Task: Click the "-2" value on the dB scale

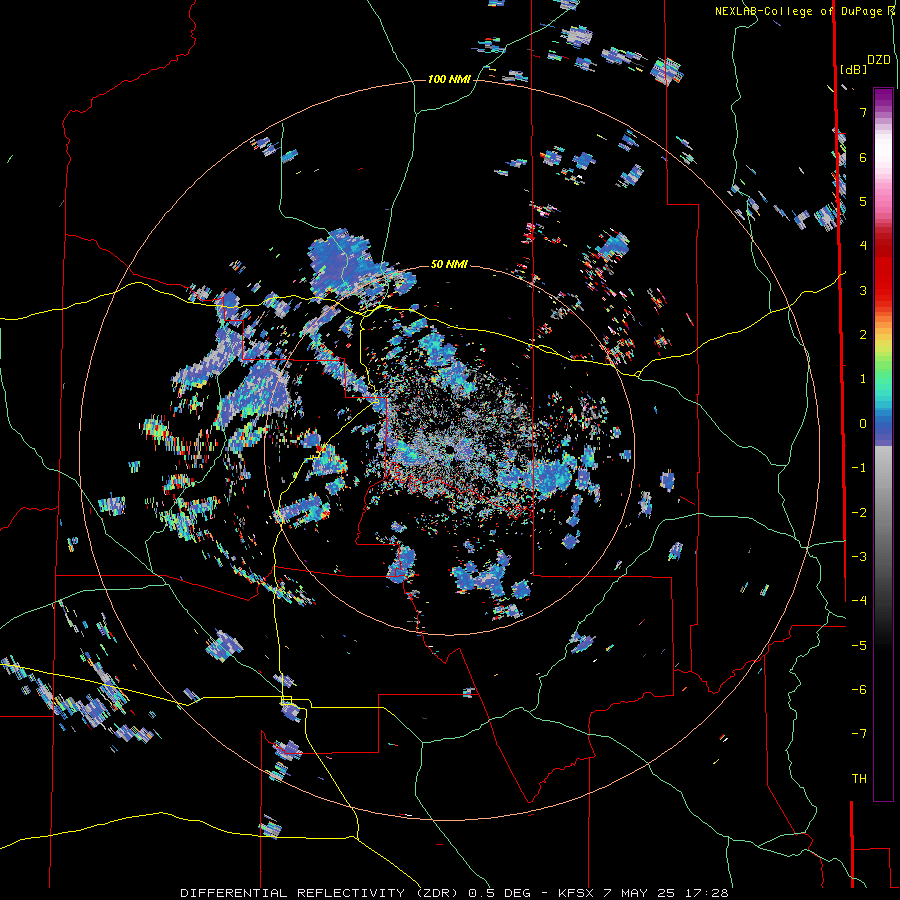Action: [x=859, y=513]
